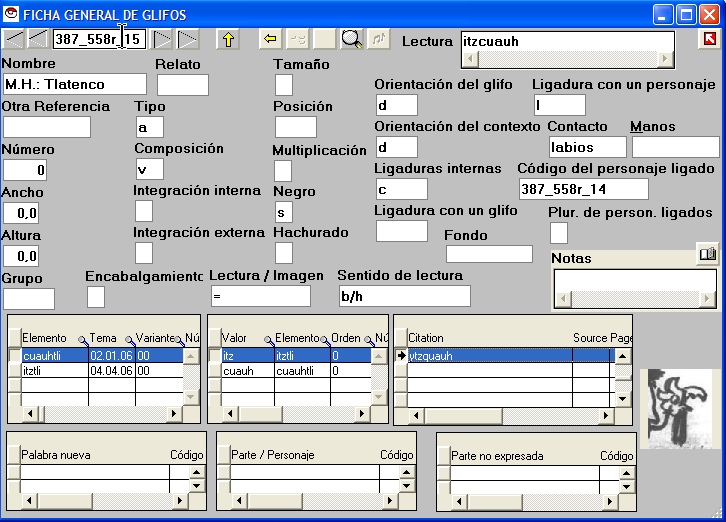The height and width of the screenshot is (522, 726).
Task: Toggle the Plur. de person. ligados box
Action: coord(559,233)
